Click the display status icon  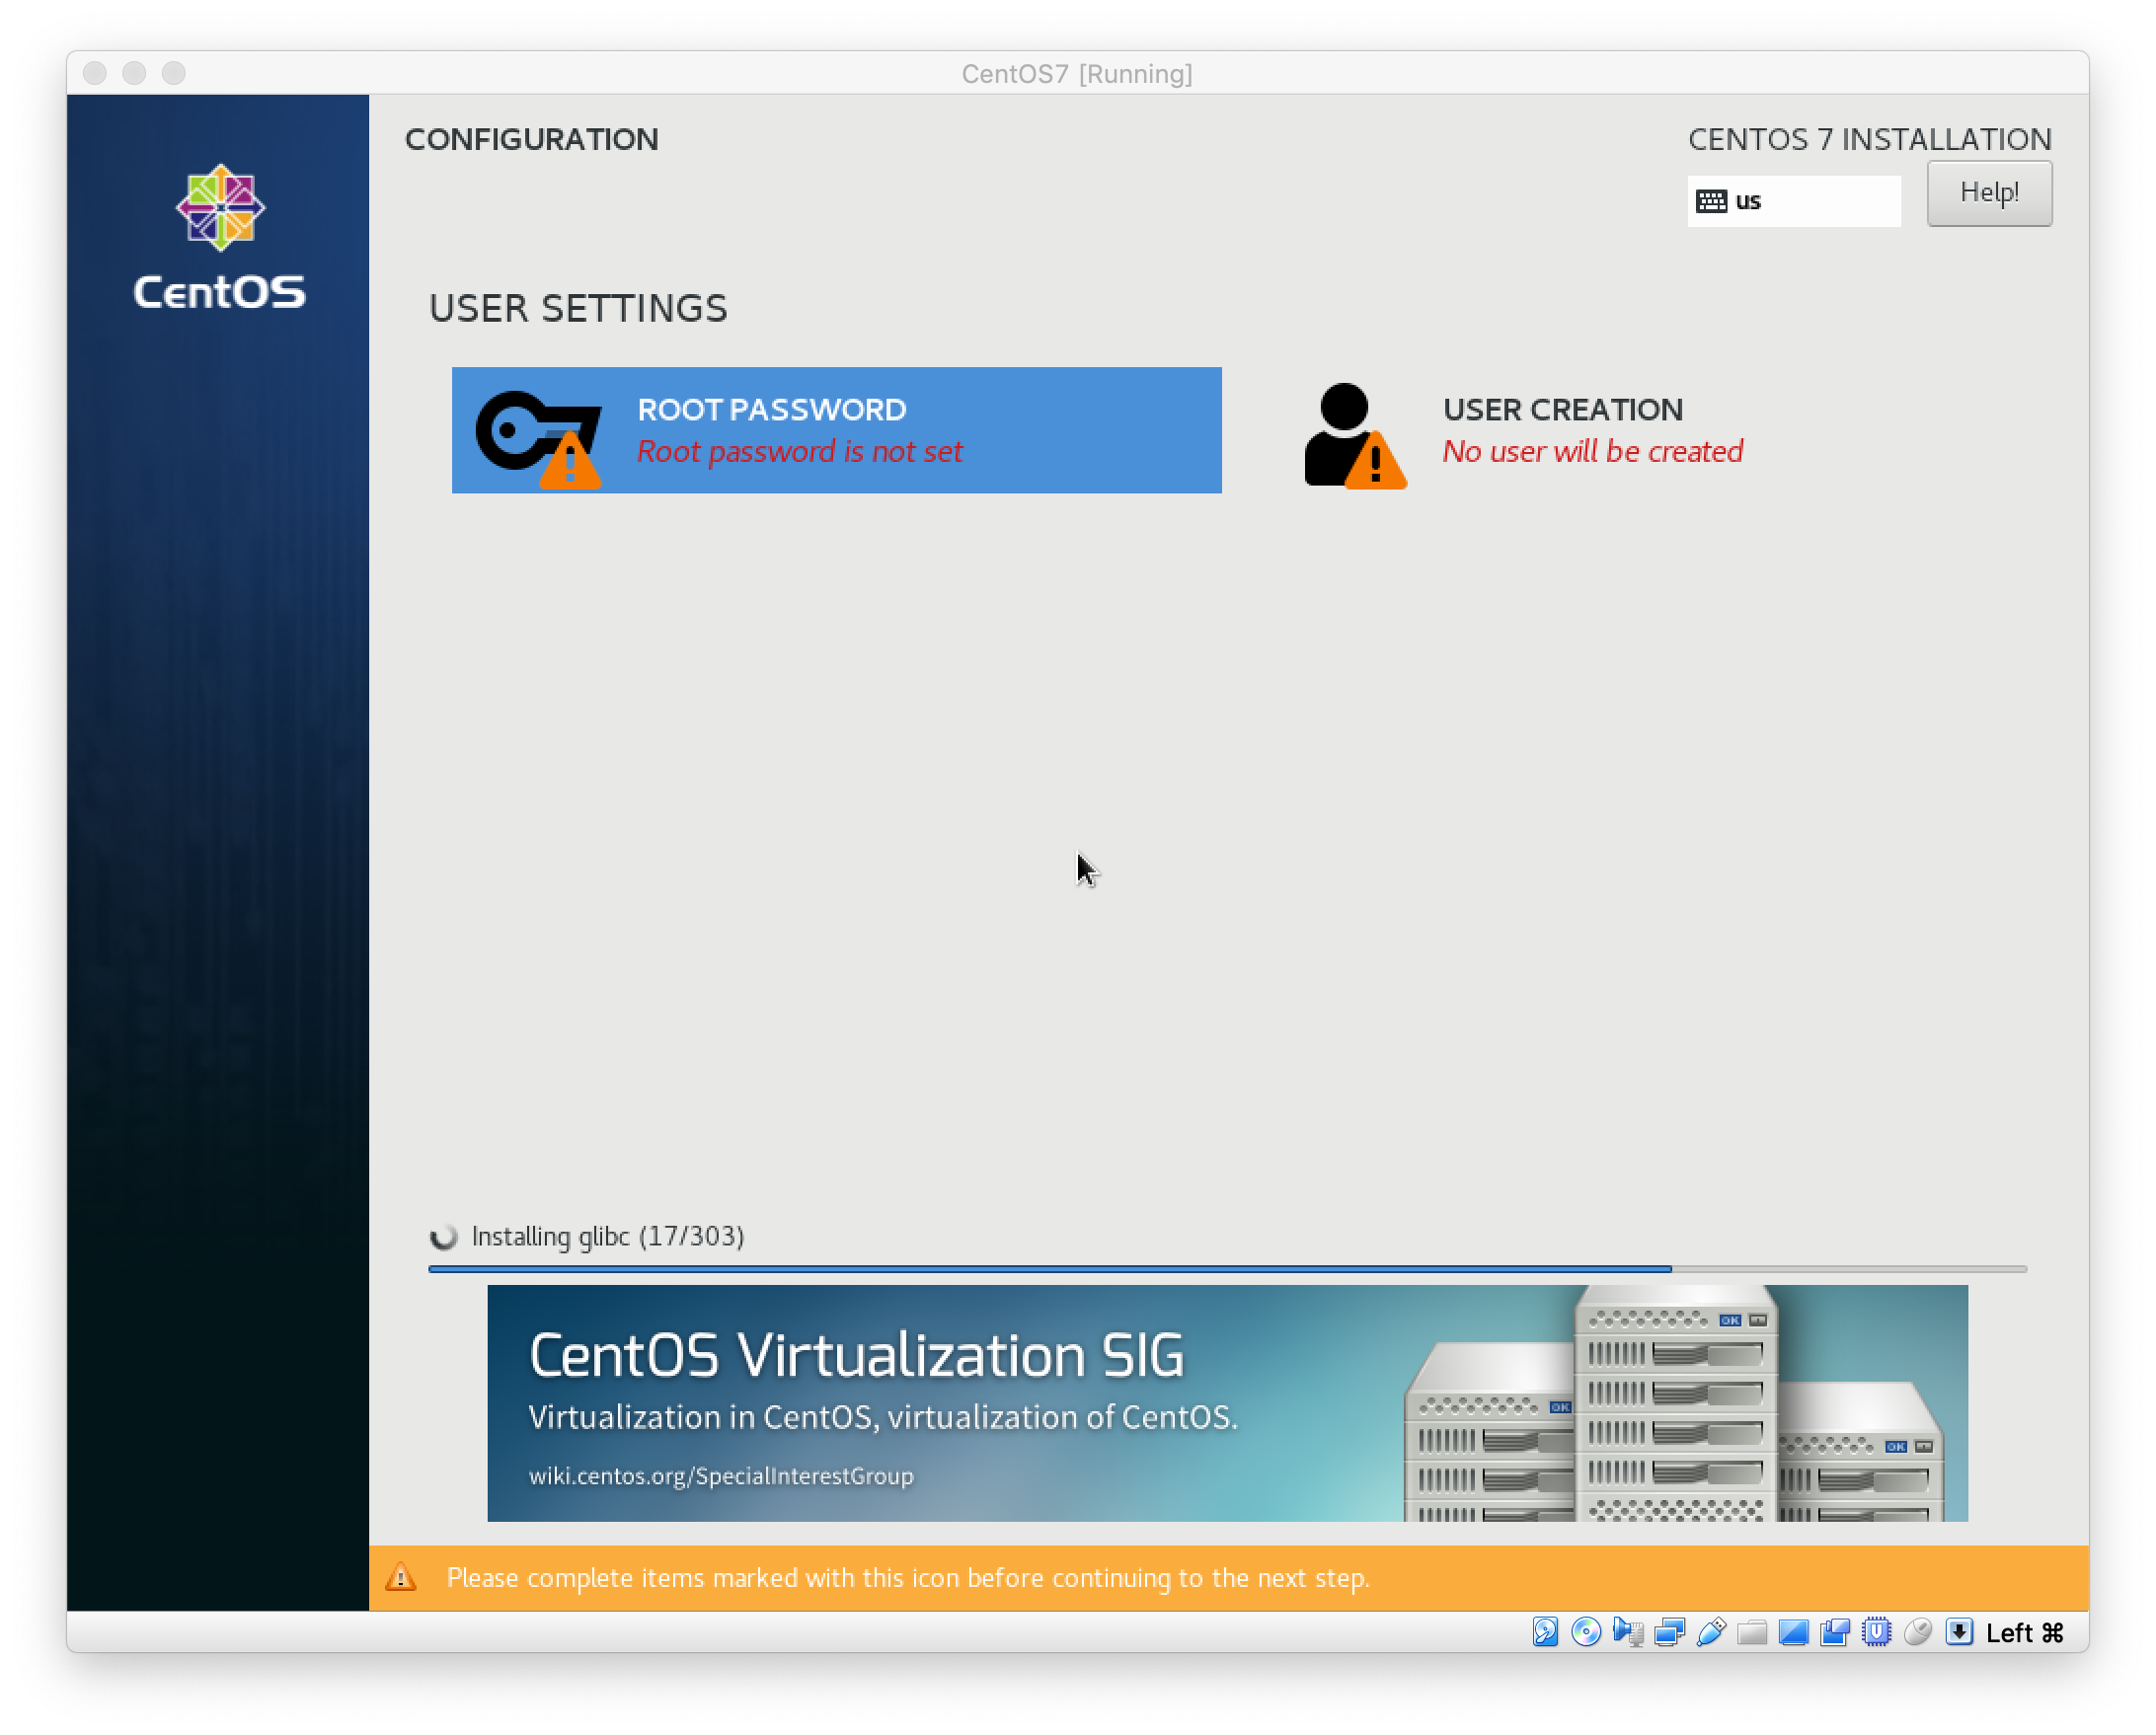coord(1793,1632)
